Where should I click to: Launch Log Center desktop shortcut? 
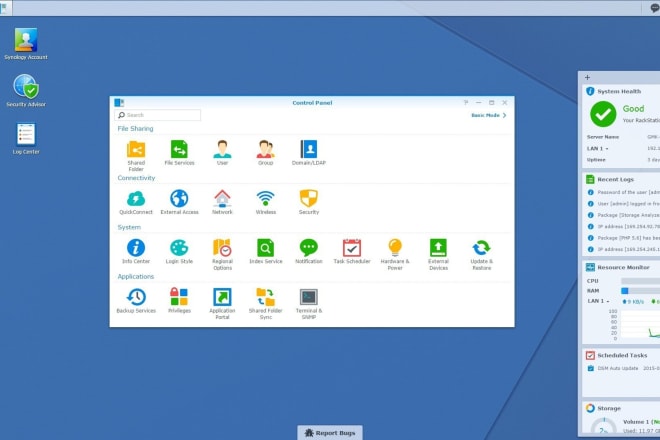coord(26,139)
